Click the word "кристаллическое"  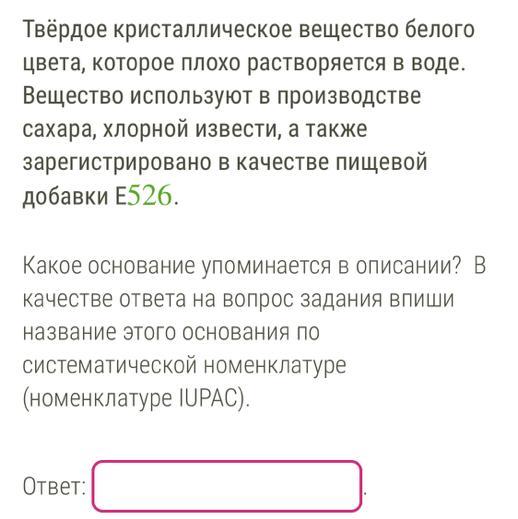coord(204,29)
